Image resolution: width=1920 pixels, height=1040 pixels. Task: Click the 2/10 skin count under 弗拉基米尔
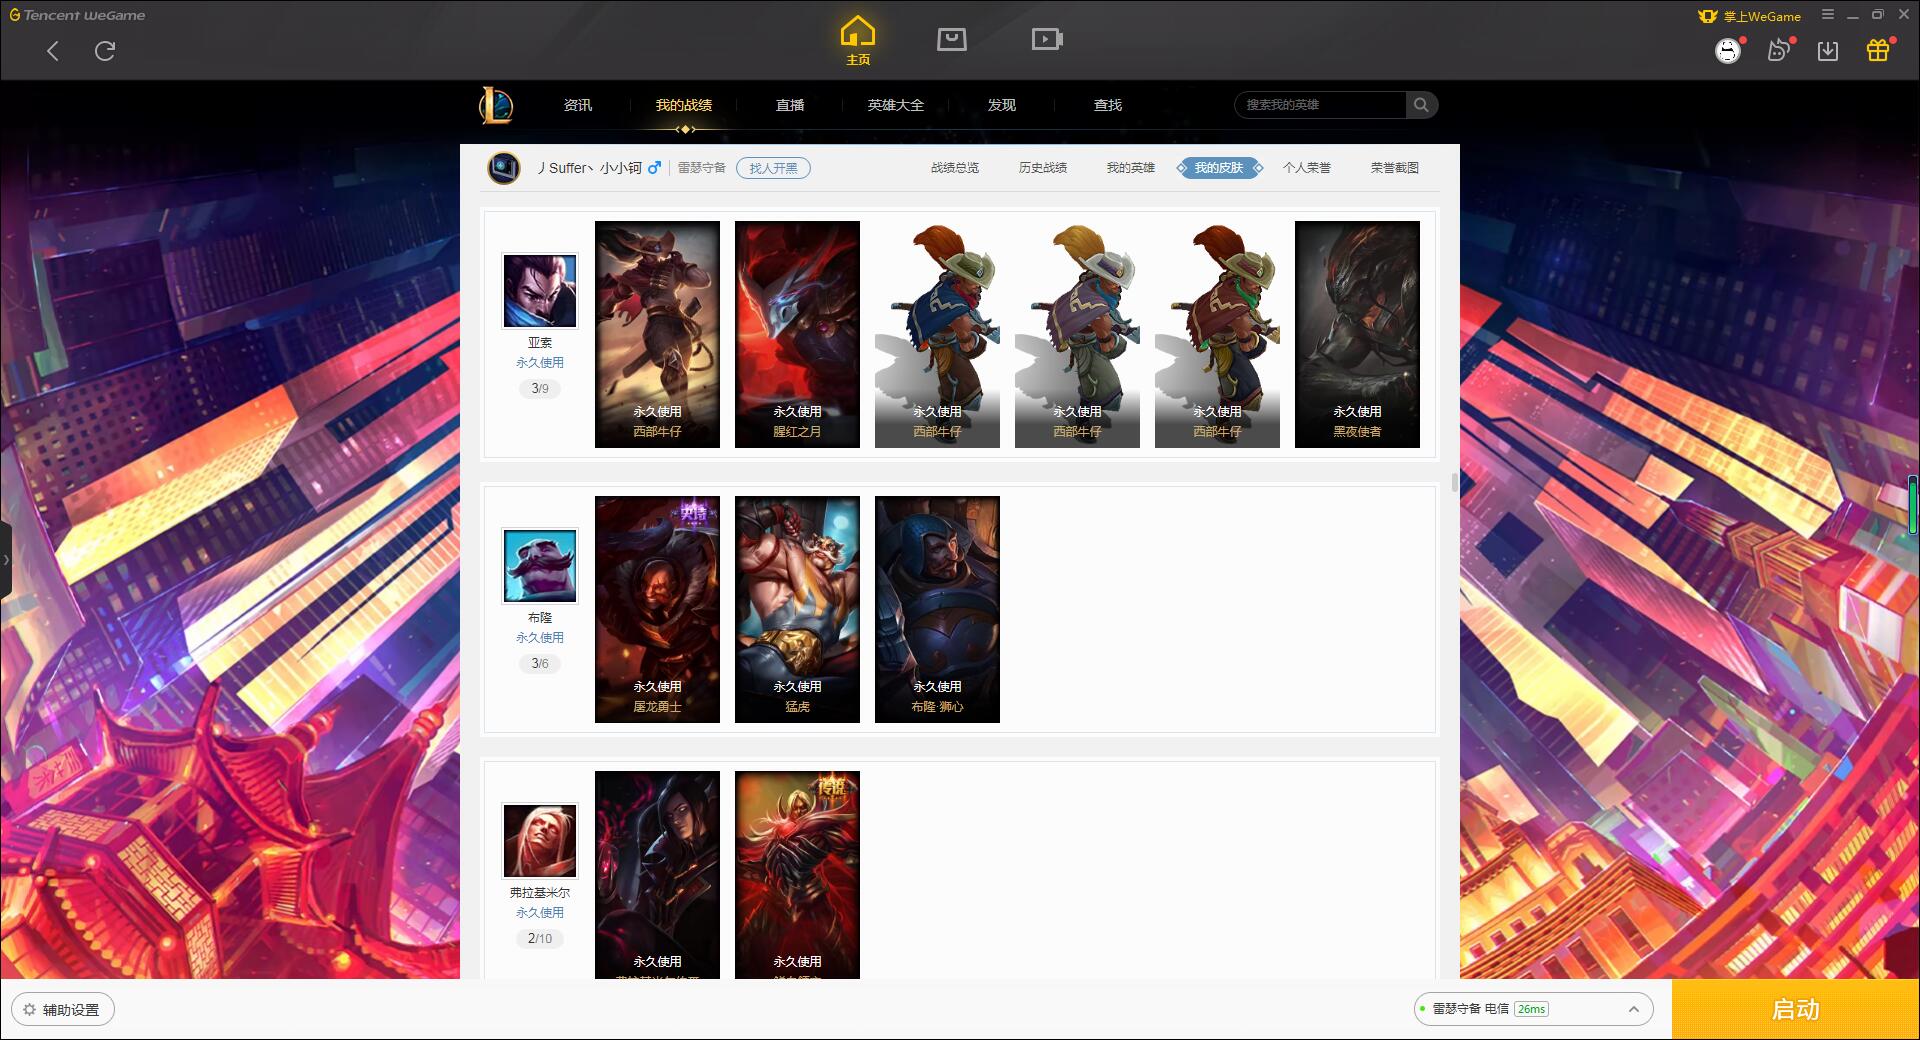[x=540, y=938]
